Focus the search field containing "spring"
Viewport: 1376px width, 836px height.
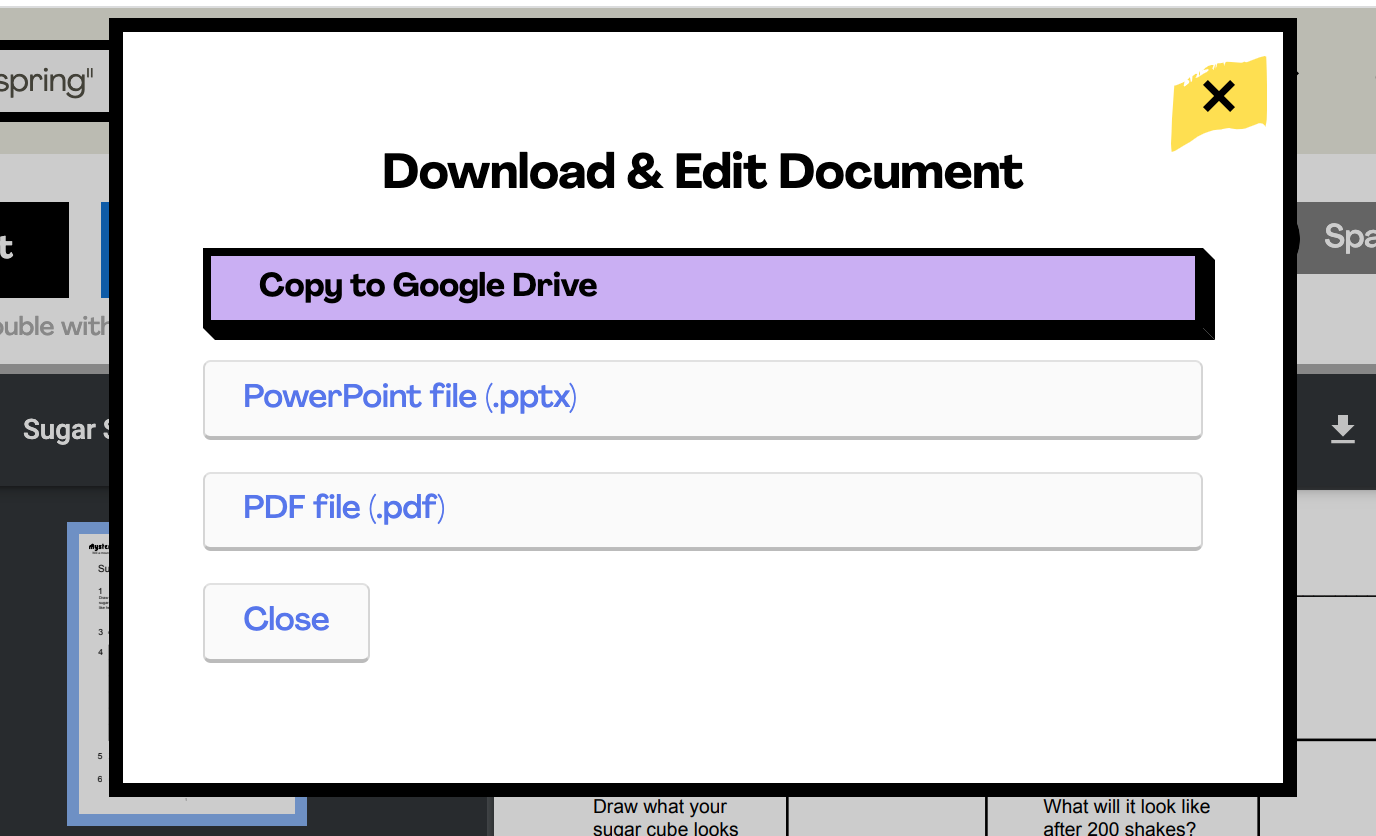coord(52,82)
